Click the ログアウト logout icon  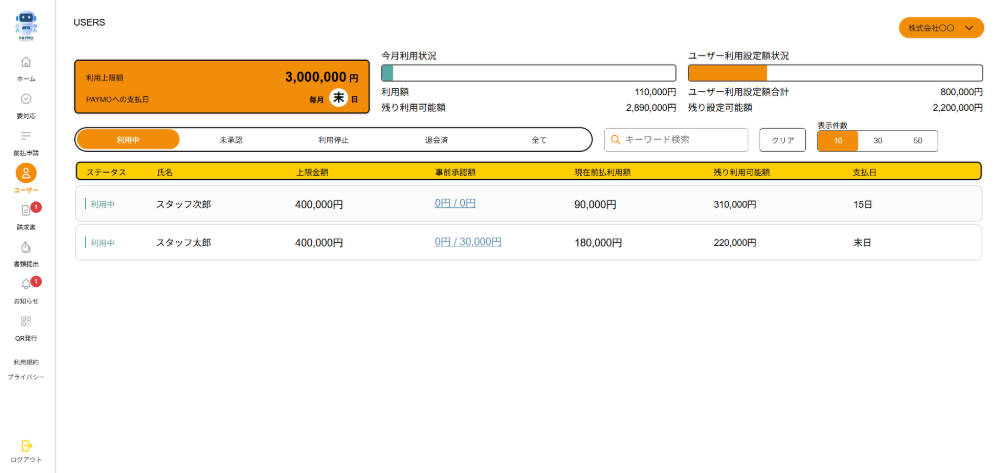(26, 446)
